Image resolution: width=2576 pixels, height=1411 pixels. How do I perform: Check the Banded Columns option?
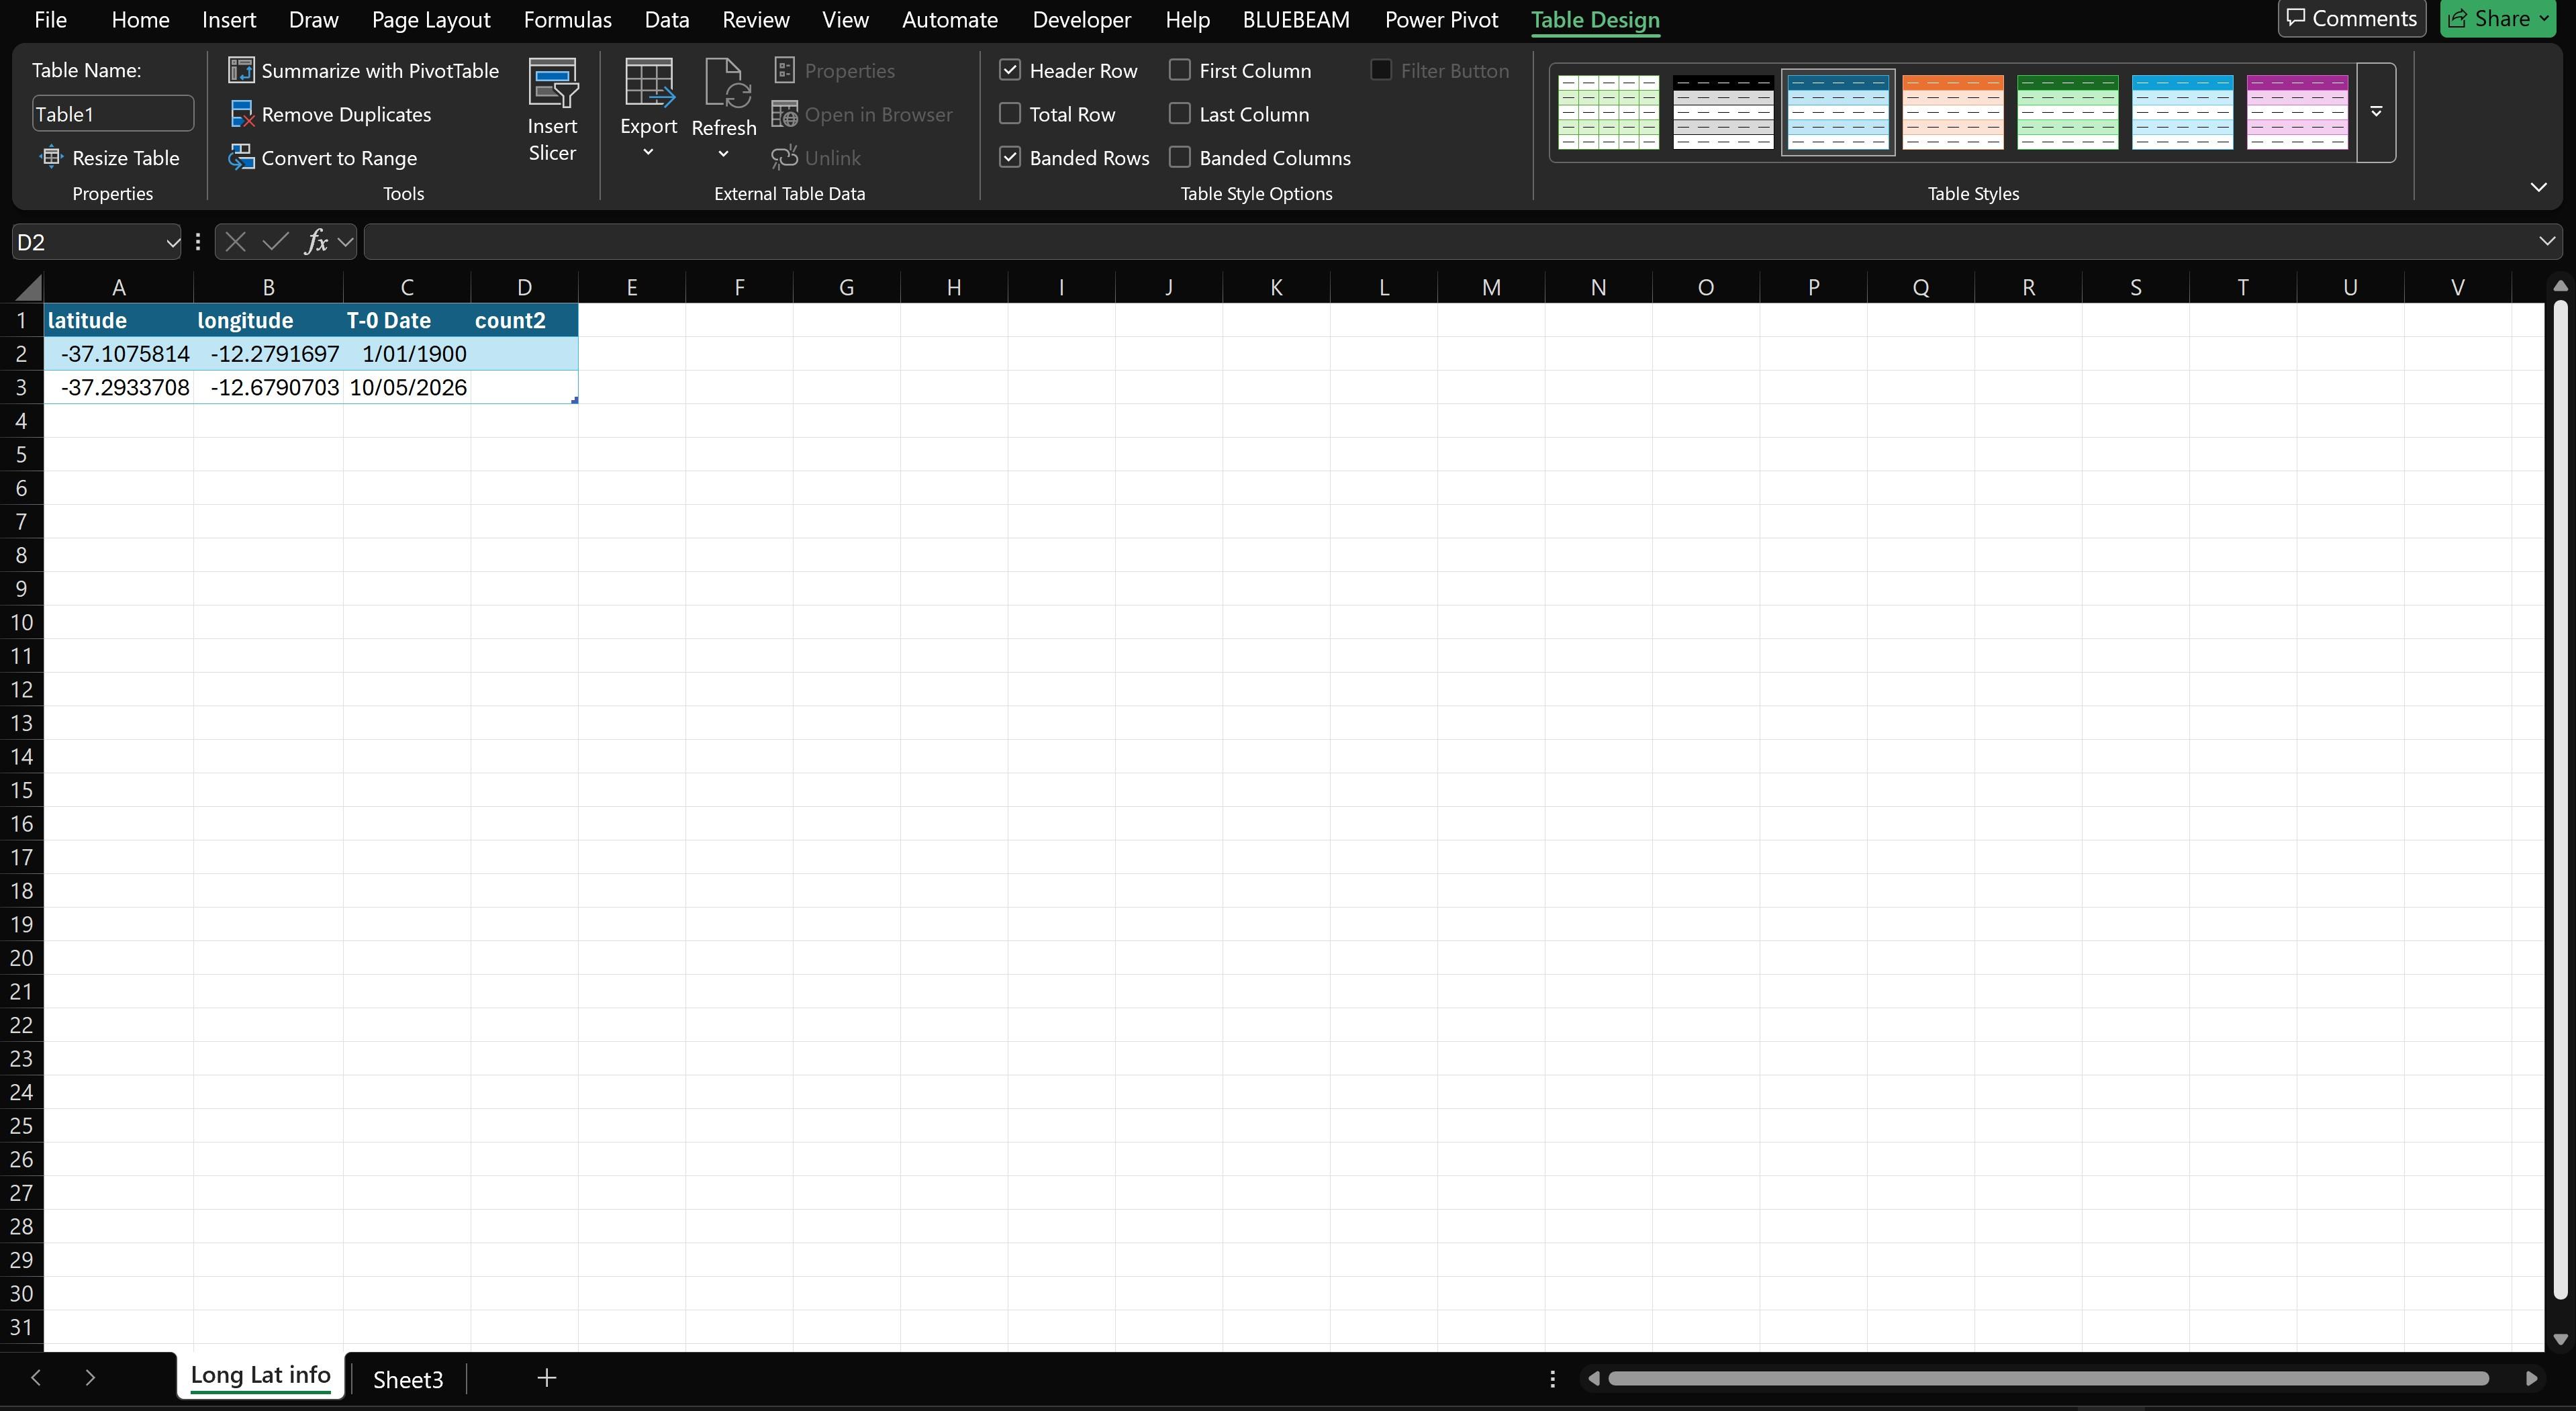tap(1180, 157)
